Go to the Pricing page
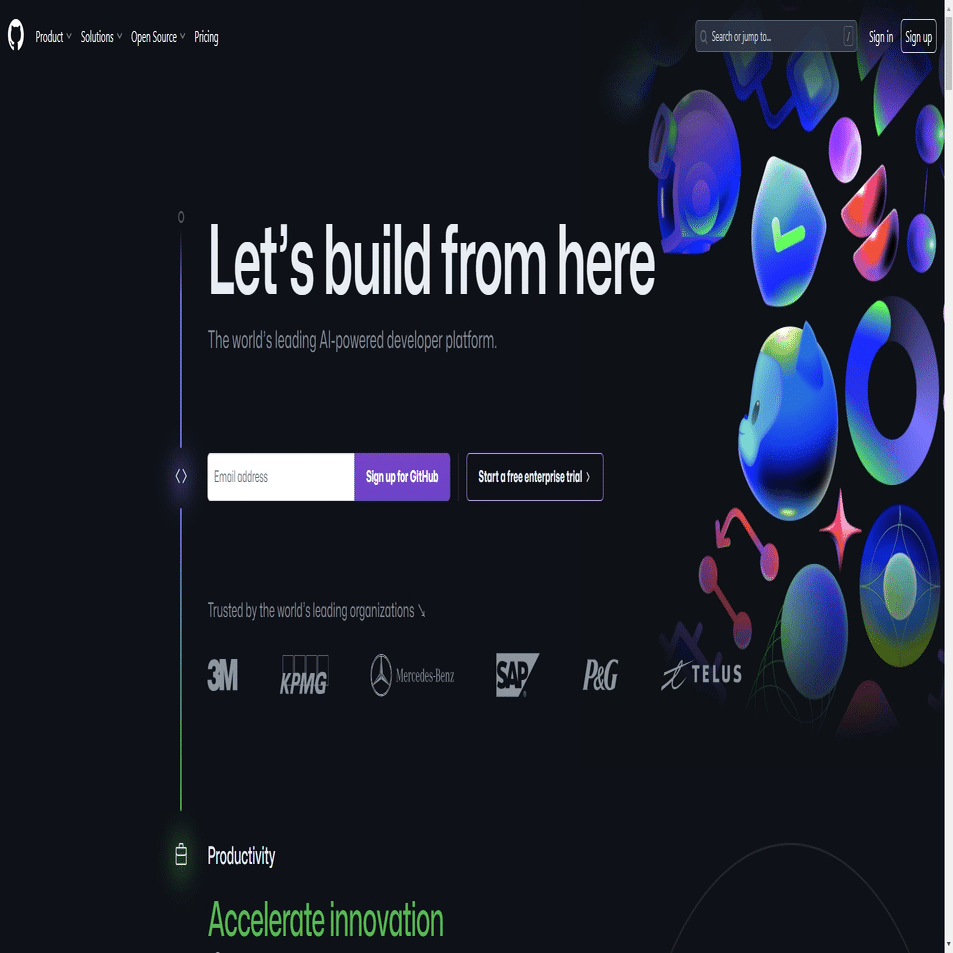Screen dimensions: 953x953 click(206, 37)
